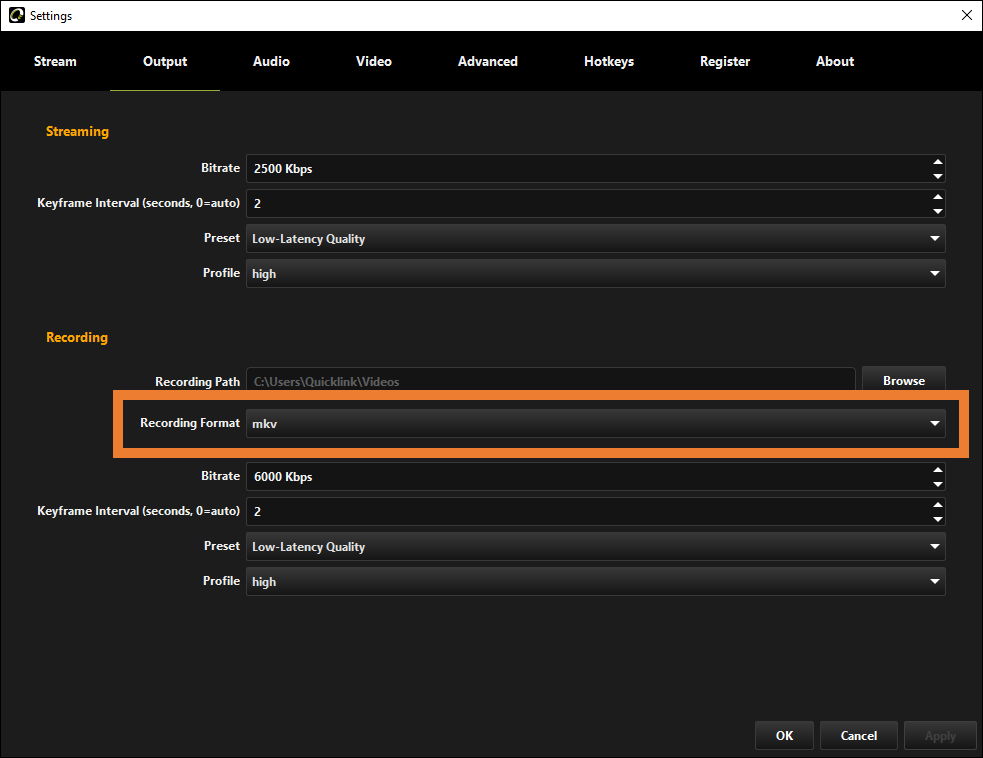This screenshot has width=983, height=758.
Task: Click the Apply button
Action: [940, 735]
